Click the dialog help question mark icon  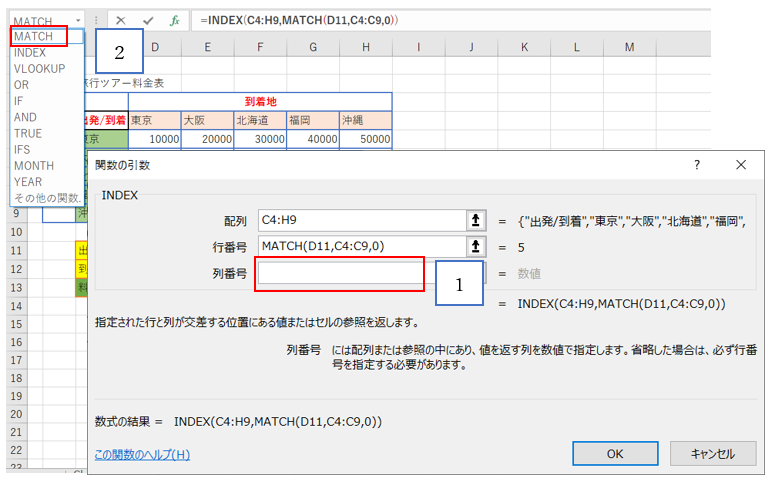tap(697, 165)
